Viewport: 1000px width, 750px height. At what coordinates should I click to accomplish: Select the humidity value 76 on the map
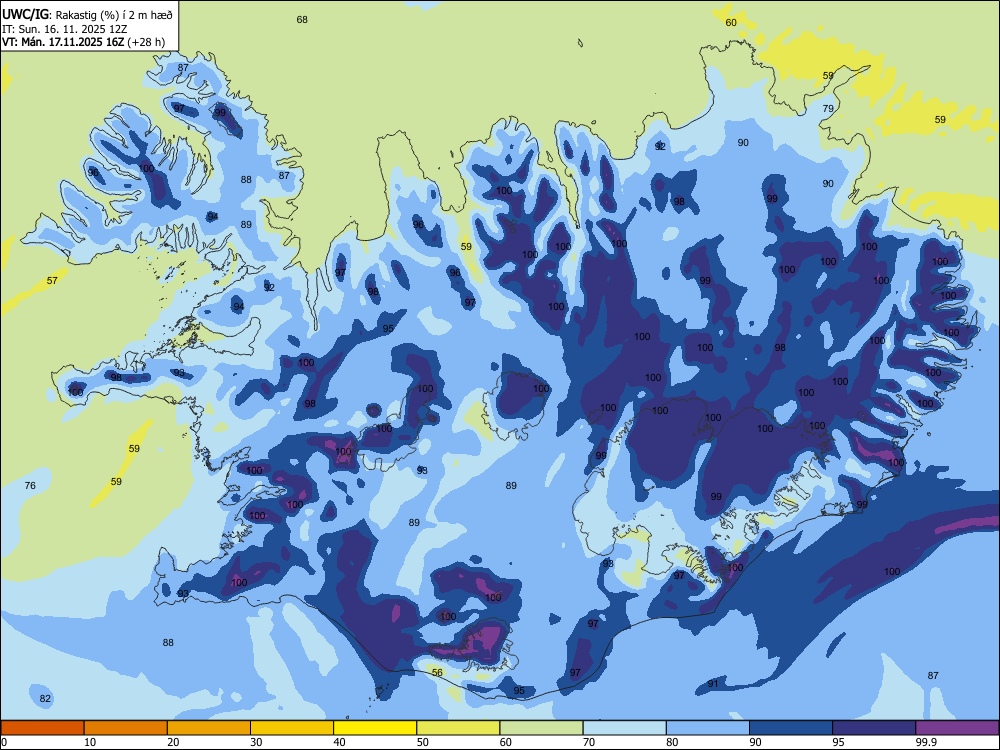click(30, 486)
